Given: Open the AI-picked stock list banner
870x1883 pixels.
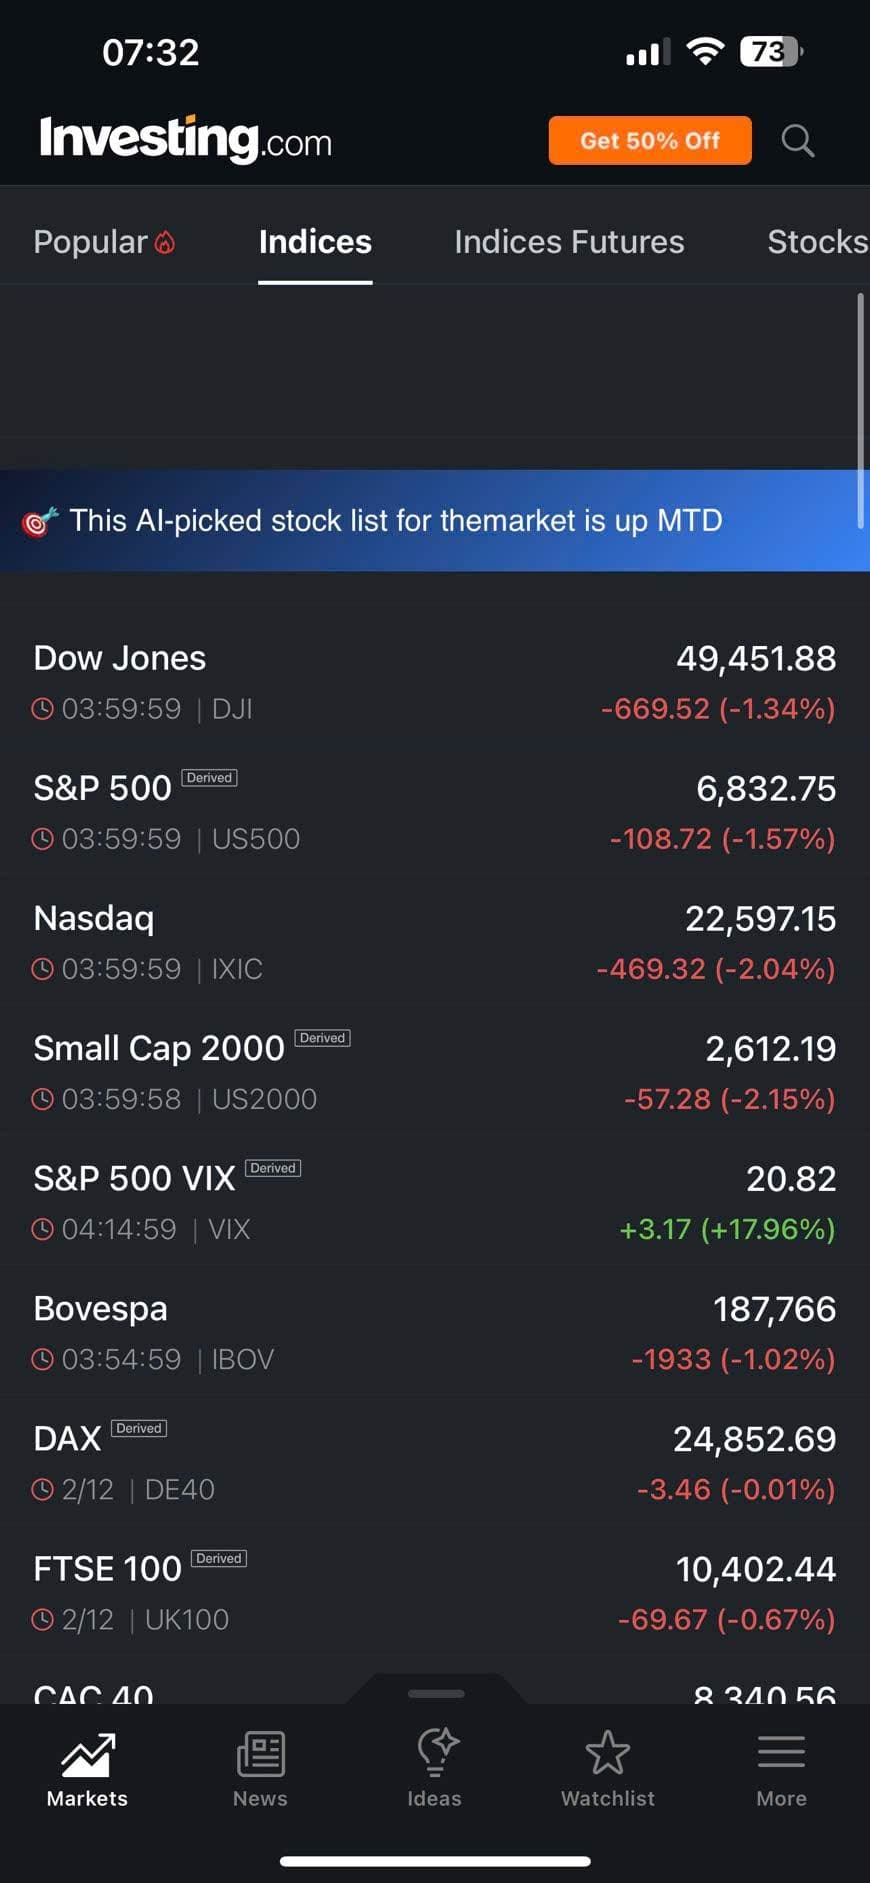Looking at the screenshot, I should click(x=396, y=521).
